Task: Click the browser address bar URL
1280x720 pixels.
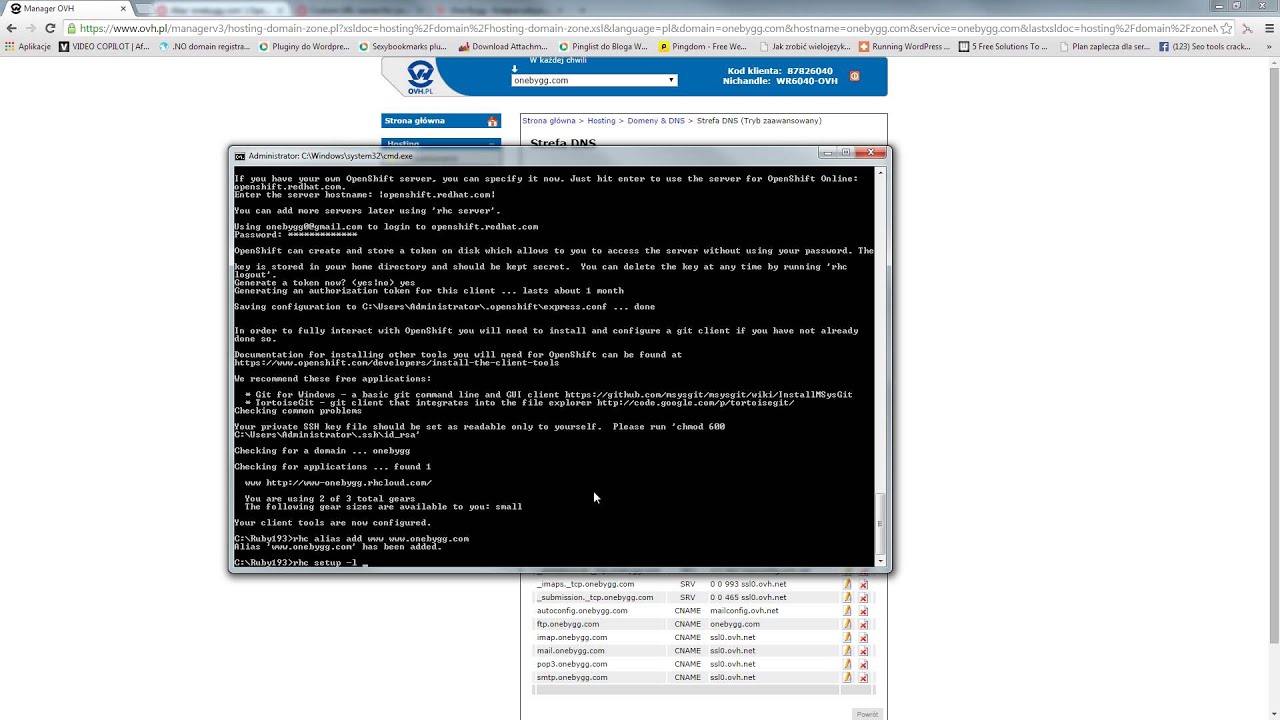Action: (x=640, y=29)
